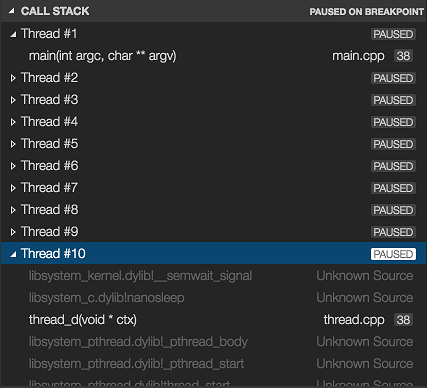Viewport: 427px width, 388px height.
Task: Select the Thread #4 row label
Action: coord(49,122)
